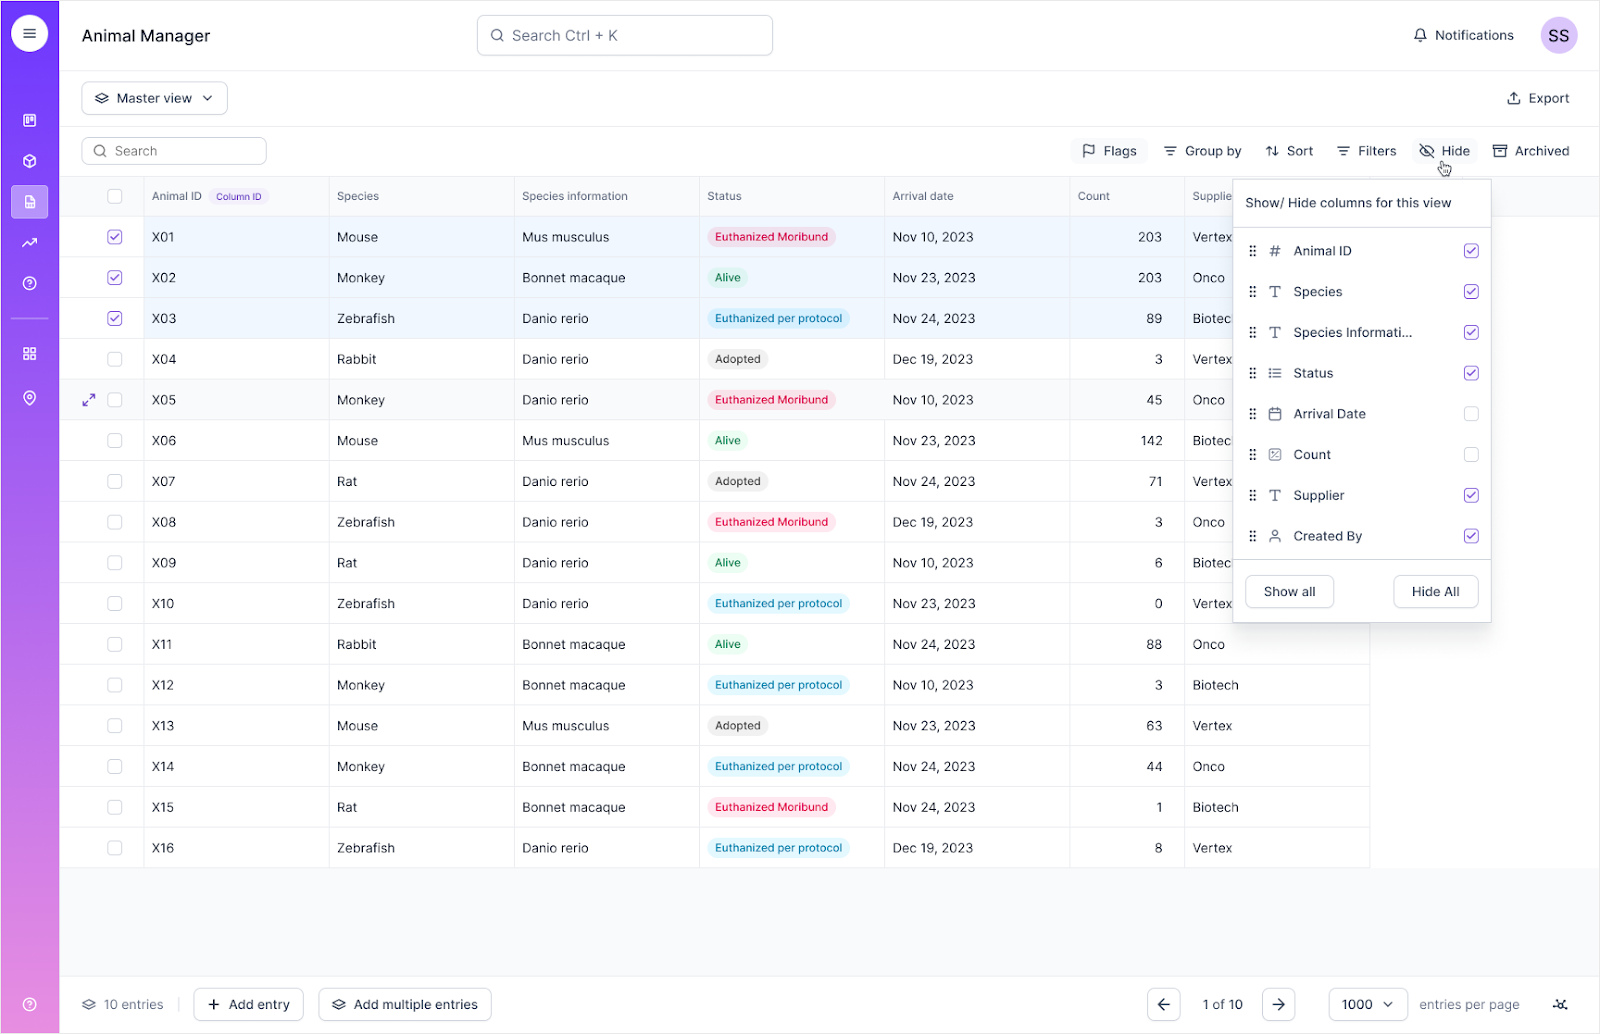Select the document icon in sidebar
Image resolution: width=1600 pixels, height=1034 pixels.
click(30, 202)
